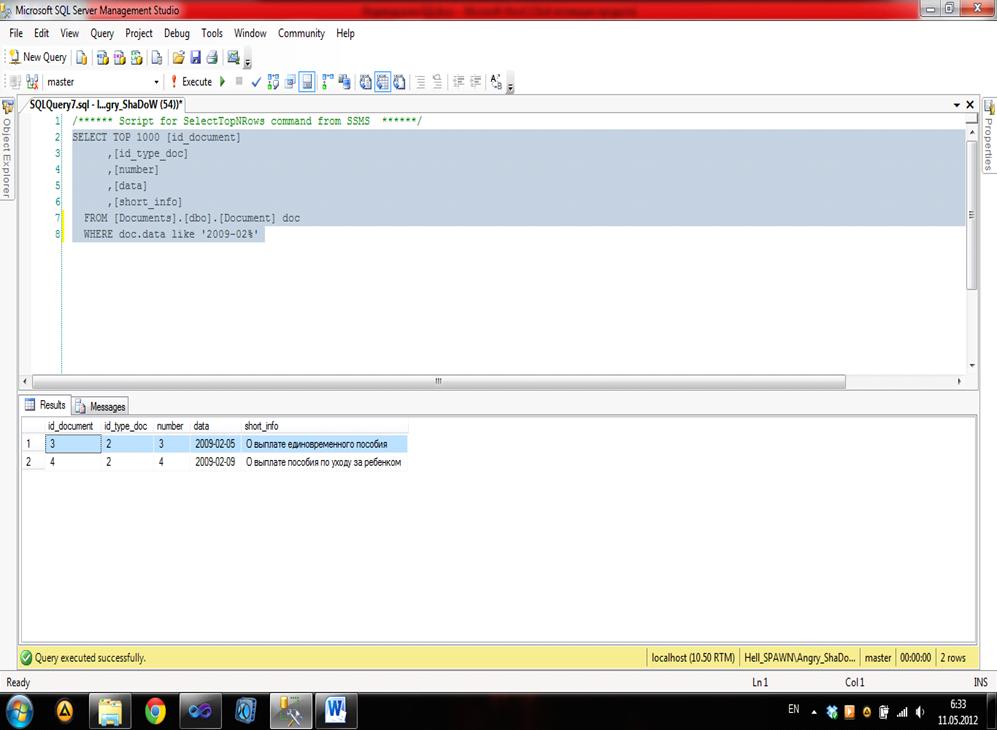Viewport: 997px width, 730px height.
Task: Open the master database dropdown
Action: (156, 82)
